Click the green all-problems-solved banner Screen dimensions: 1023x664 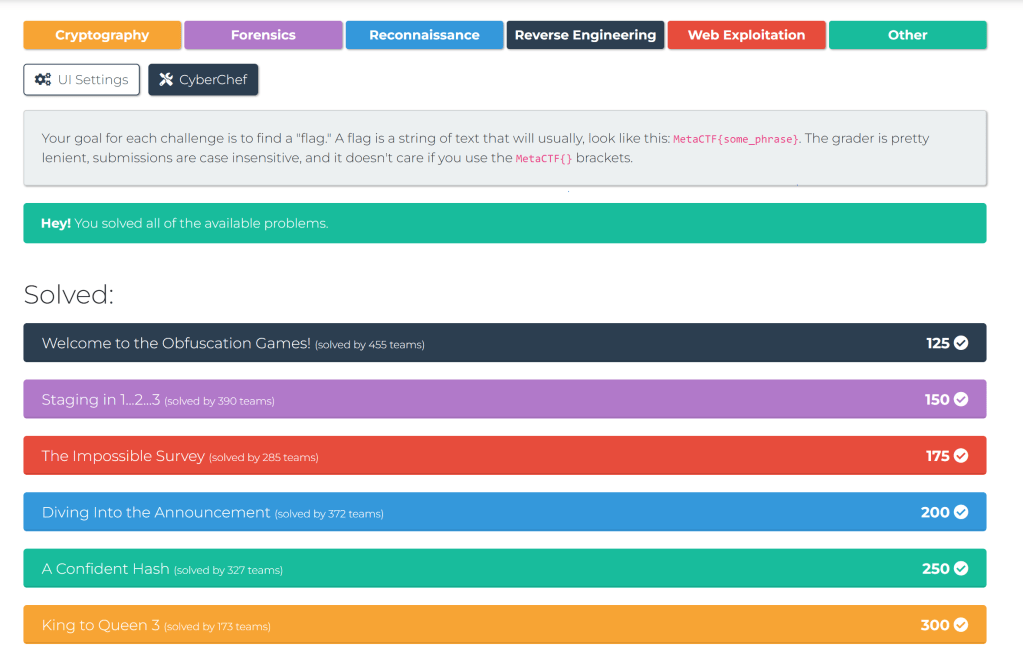504,223
